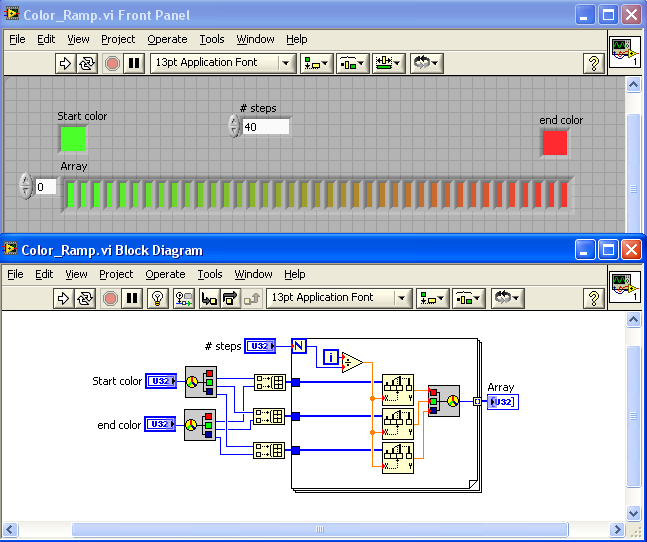Viewport: 647px width, 542px height.
Task: Click the green Start color box
Action: 73,139
